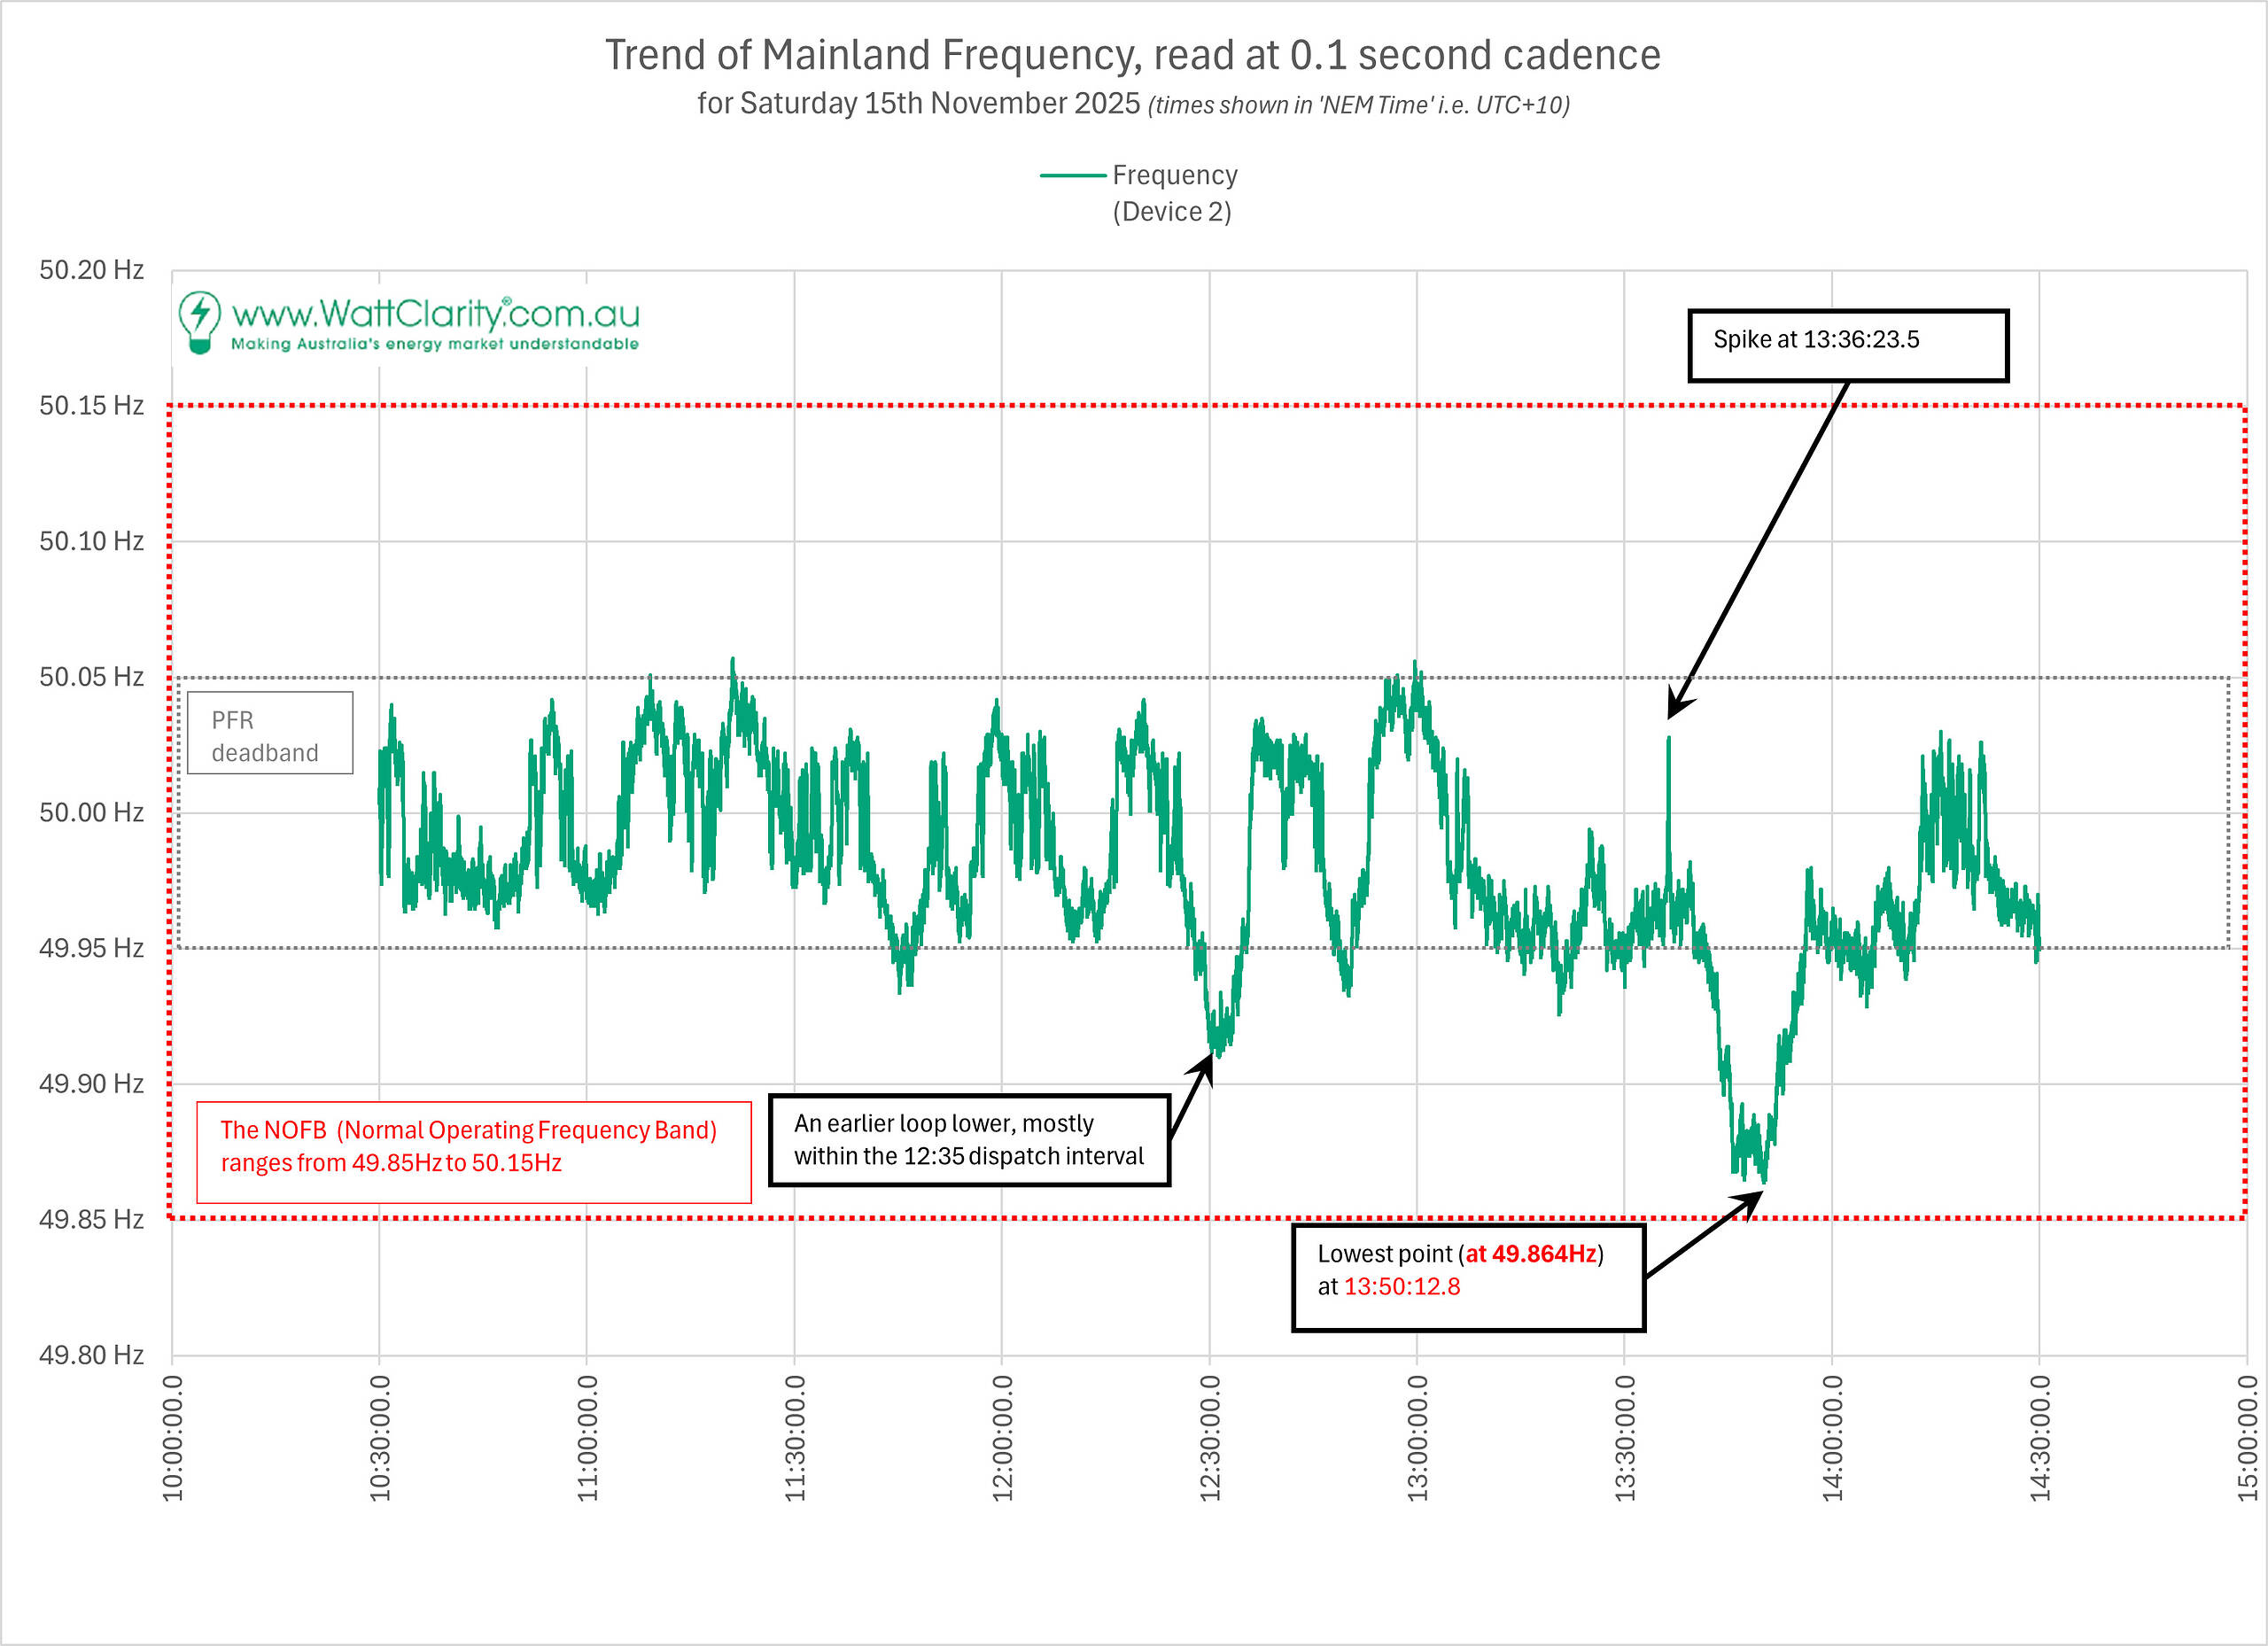Click the 50.20 Hz y-axis label
The image size is (2268, 1646).
91,270
